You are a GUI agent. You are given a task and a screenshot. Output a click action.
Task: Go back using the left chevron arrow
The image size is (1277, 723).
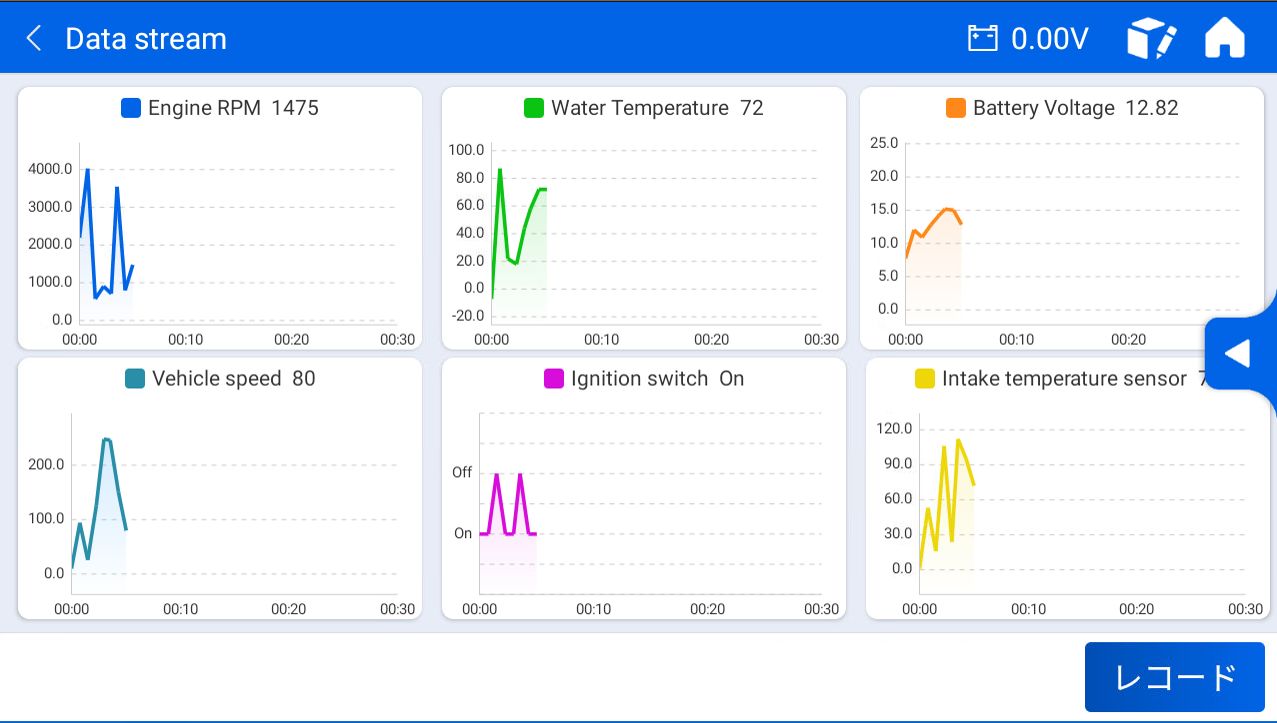click(34, 39)
